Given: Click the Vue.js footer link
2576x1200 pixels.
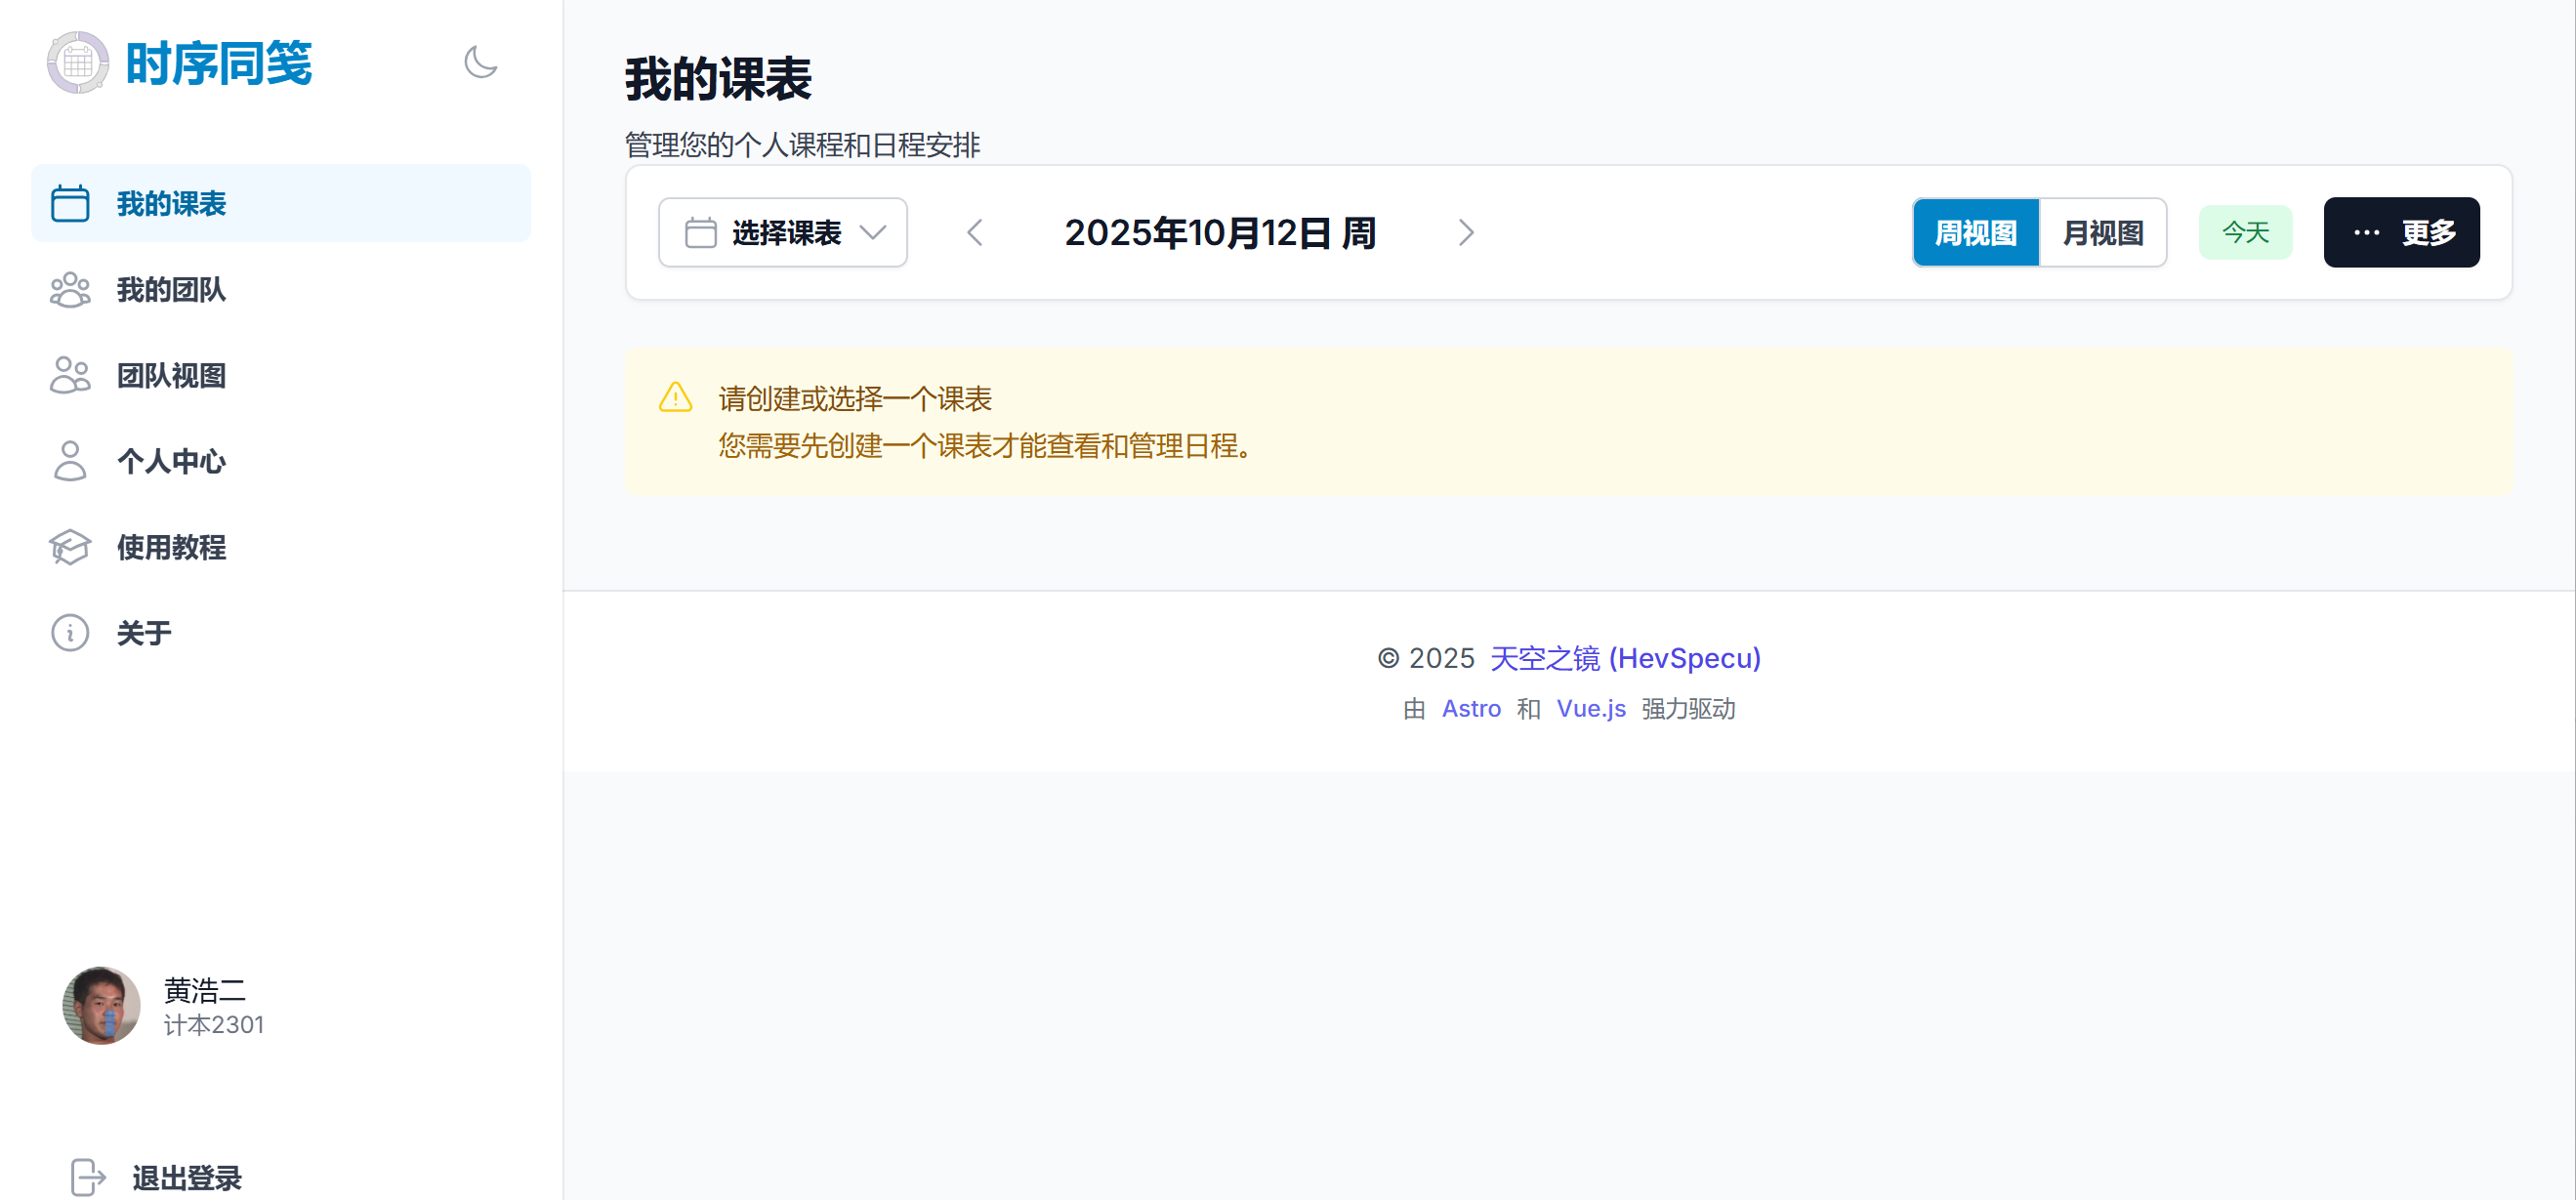Looking at the screenshot, I should (x=1590, y=708).
